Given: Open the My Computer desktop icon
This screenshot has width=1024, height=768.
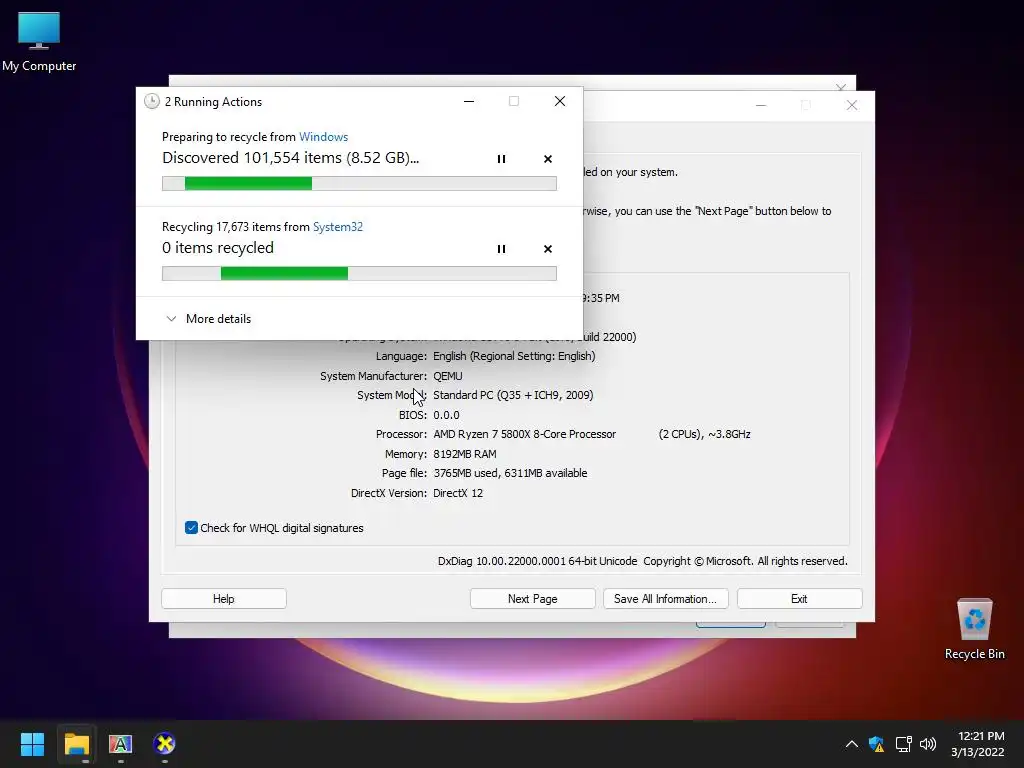Looking at the screenshot, I should point(39,42).
